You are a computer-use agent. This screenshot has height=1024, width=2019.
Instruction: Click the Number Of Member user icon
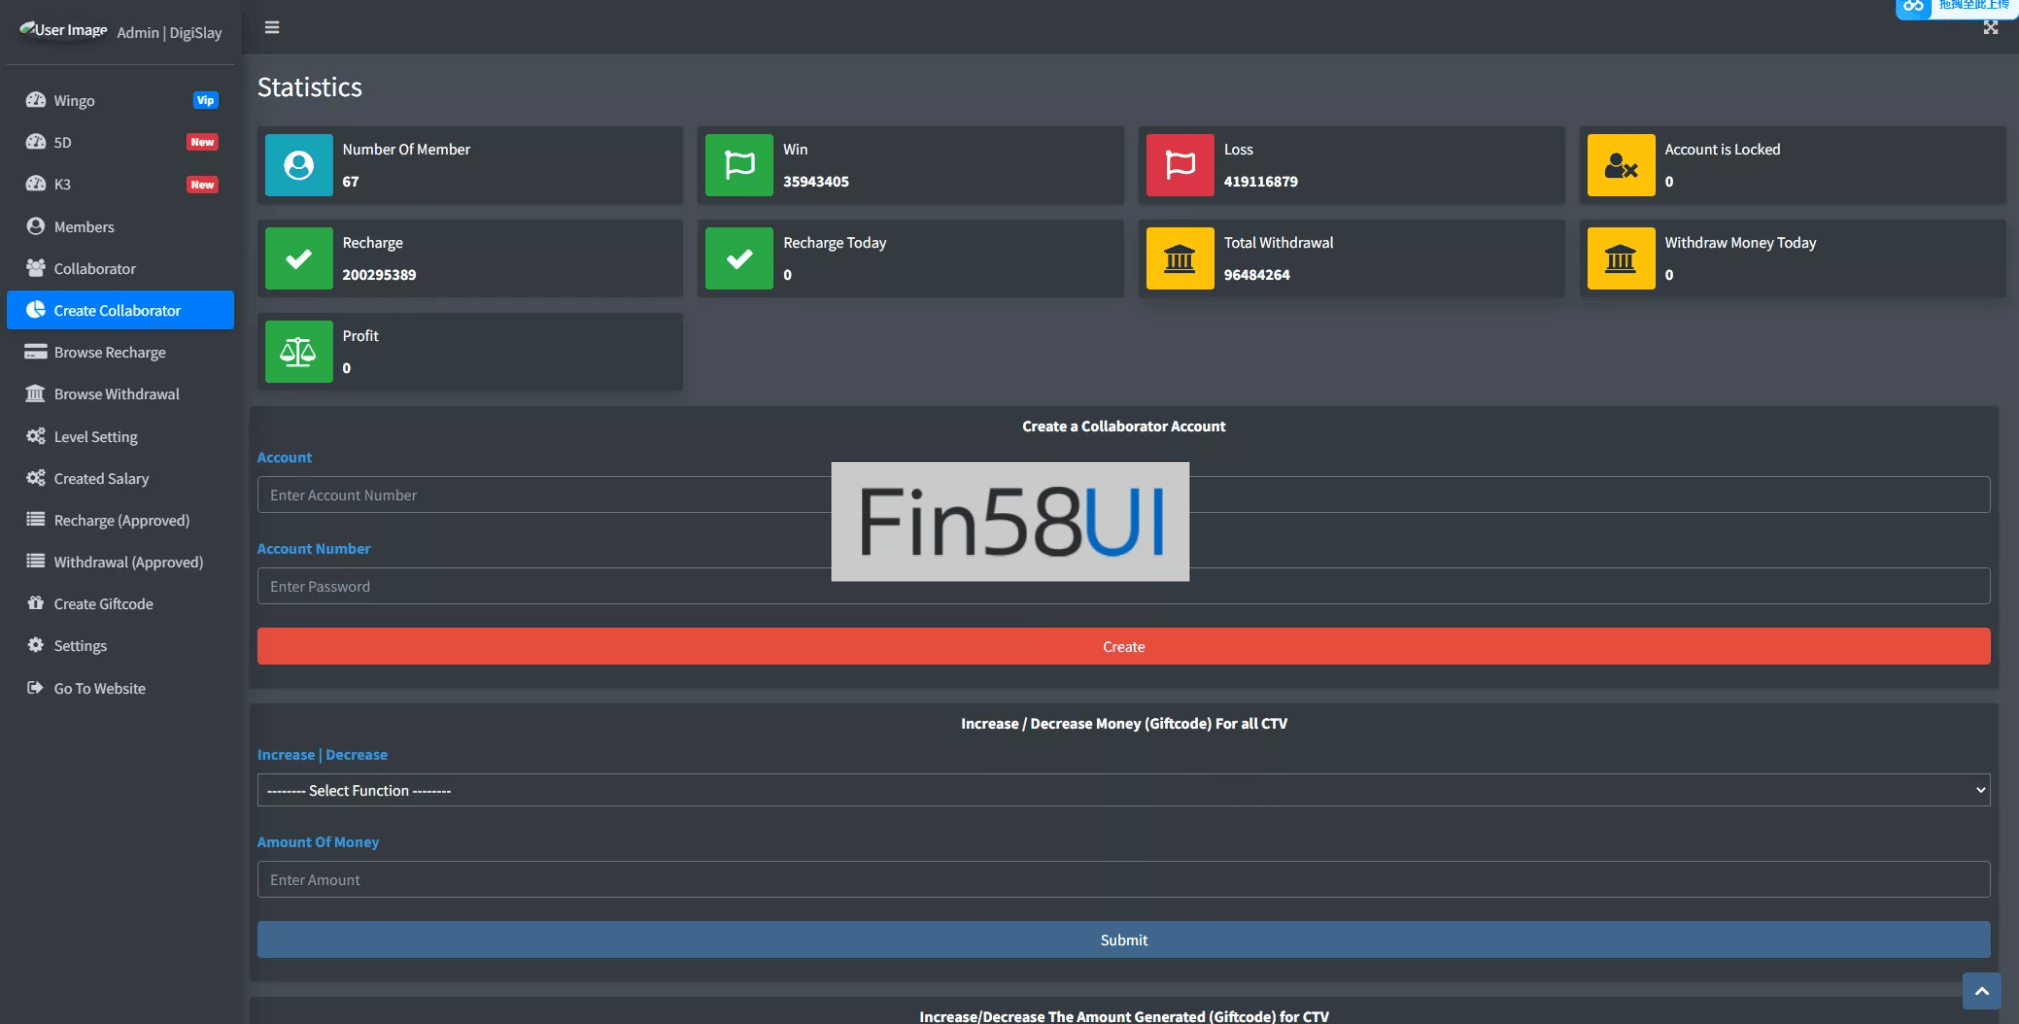point(299,165)
